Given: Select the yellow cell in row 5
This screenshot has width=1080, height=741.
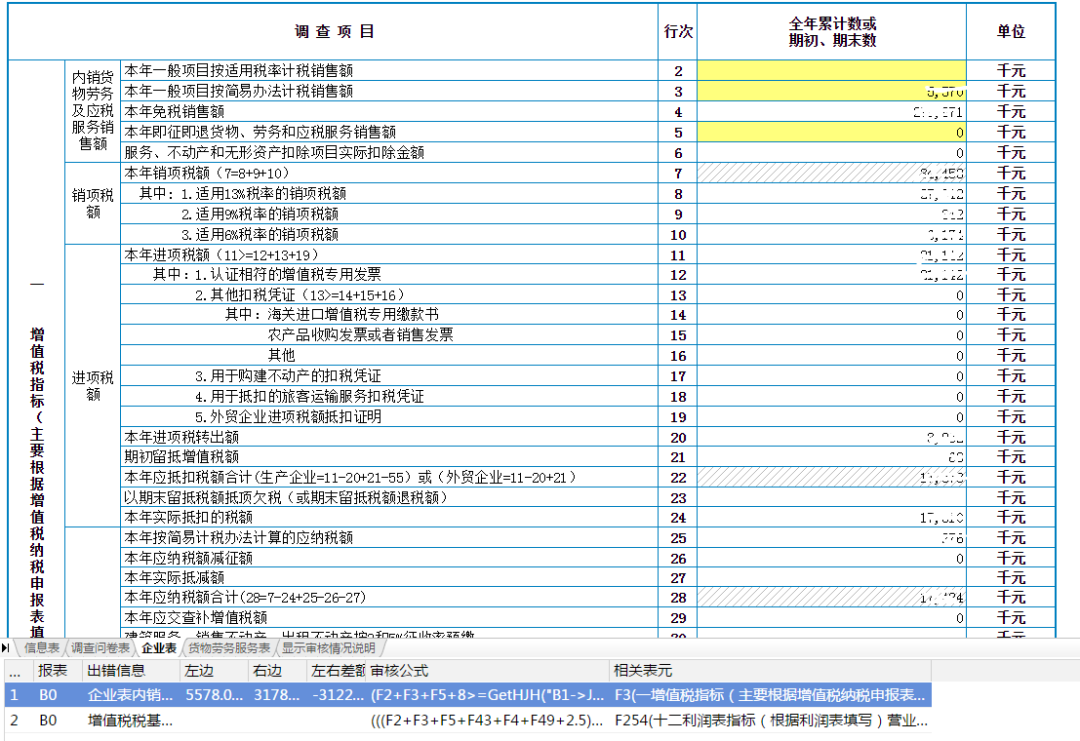Looking at the screenshot, I should (830, 132).
